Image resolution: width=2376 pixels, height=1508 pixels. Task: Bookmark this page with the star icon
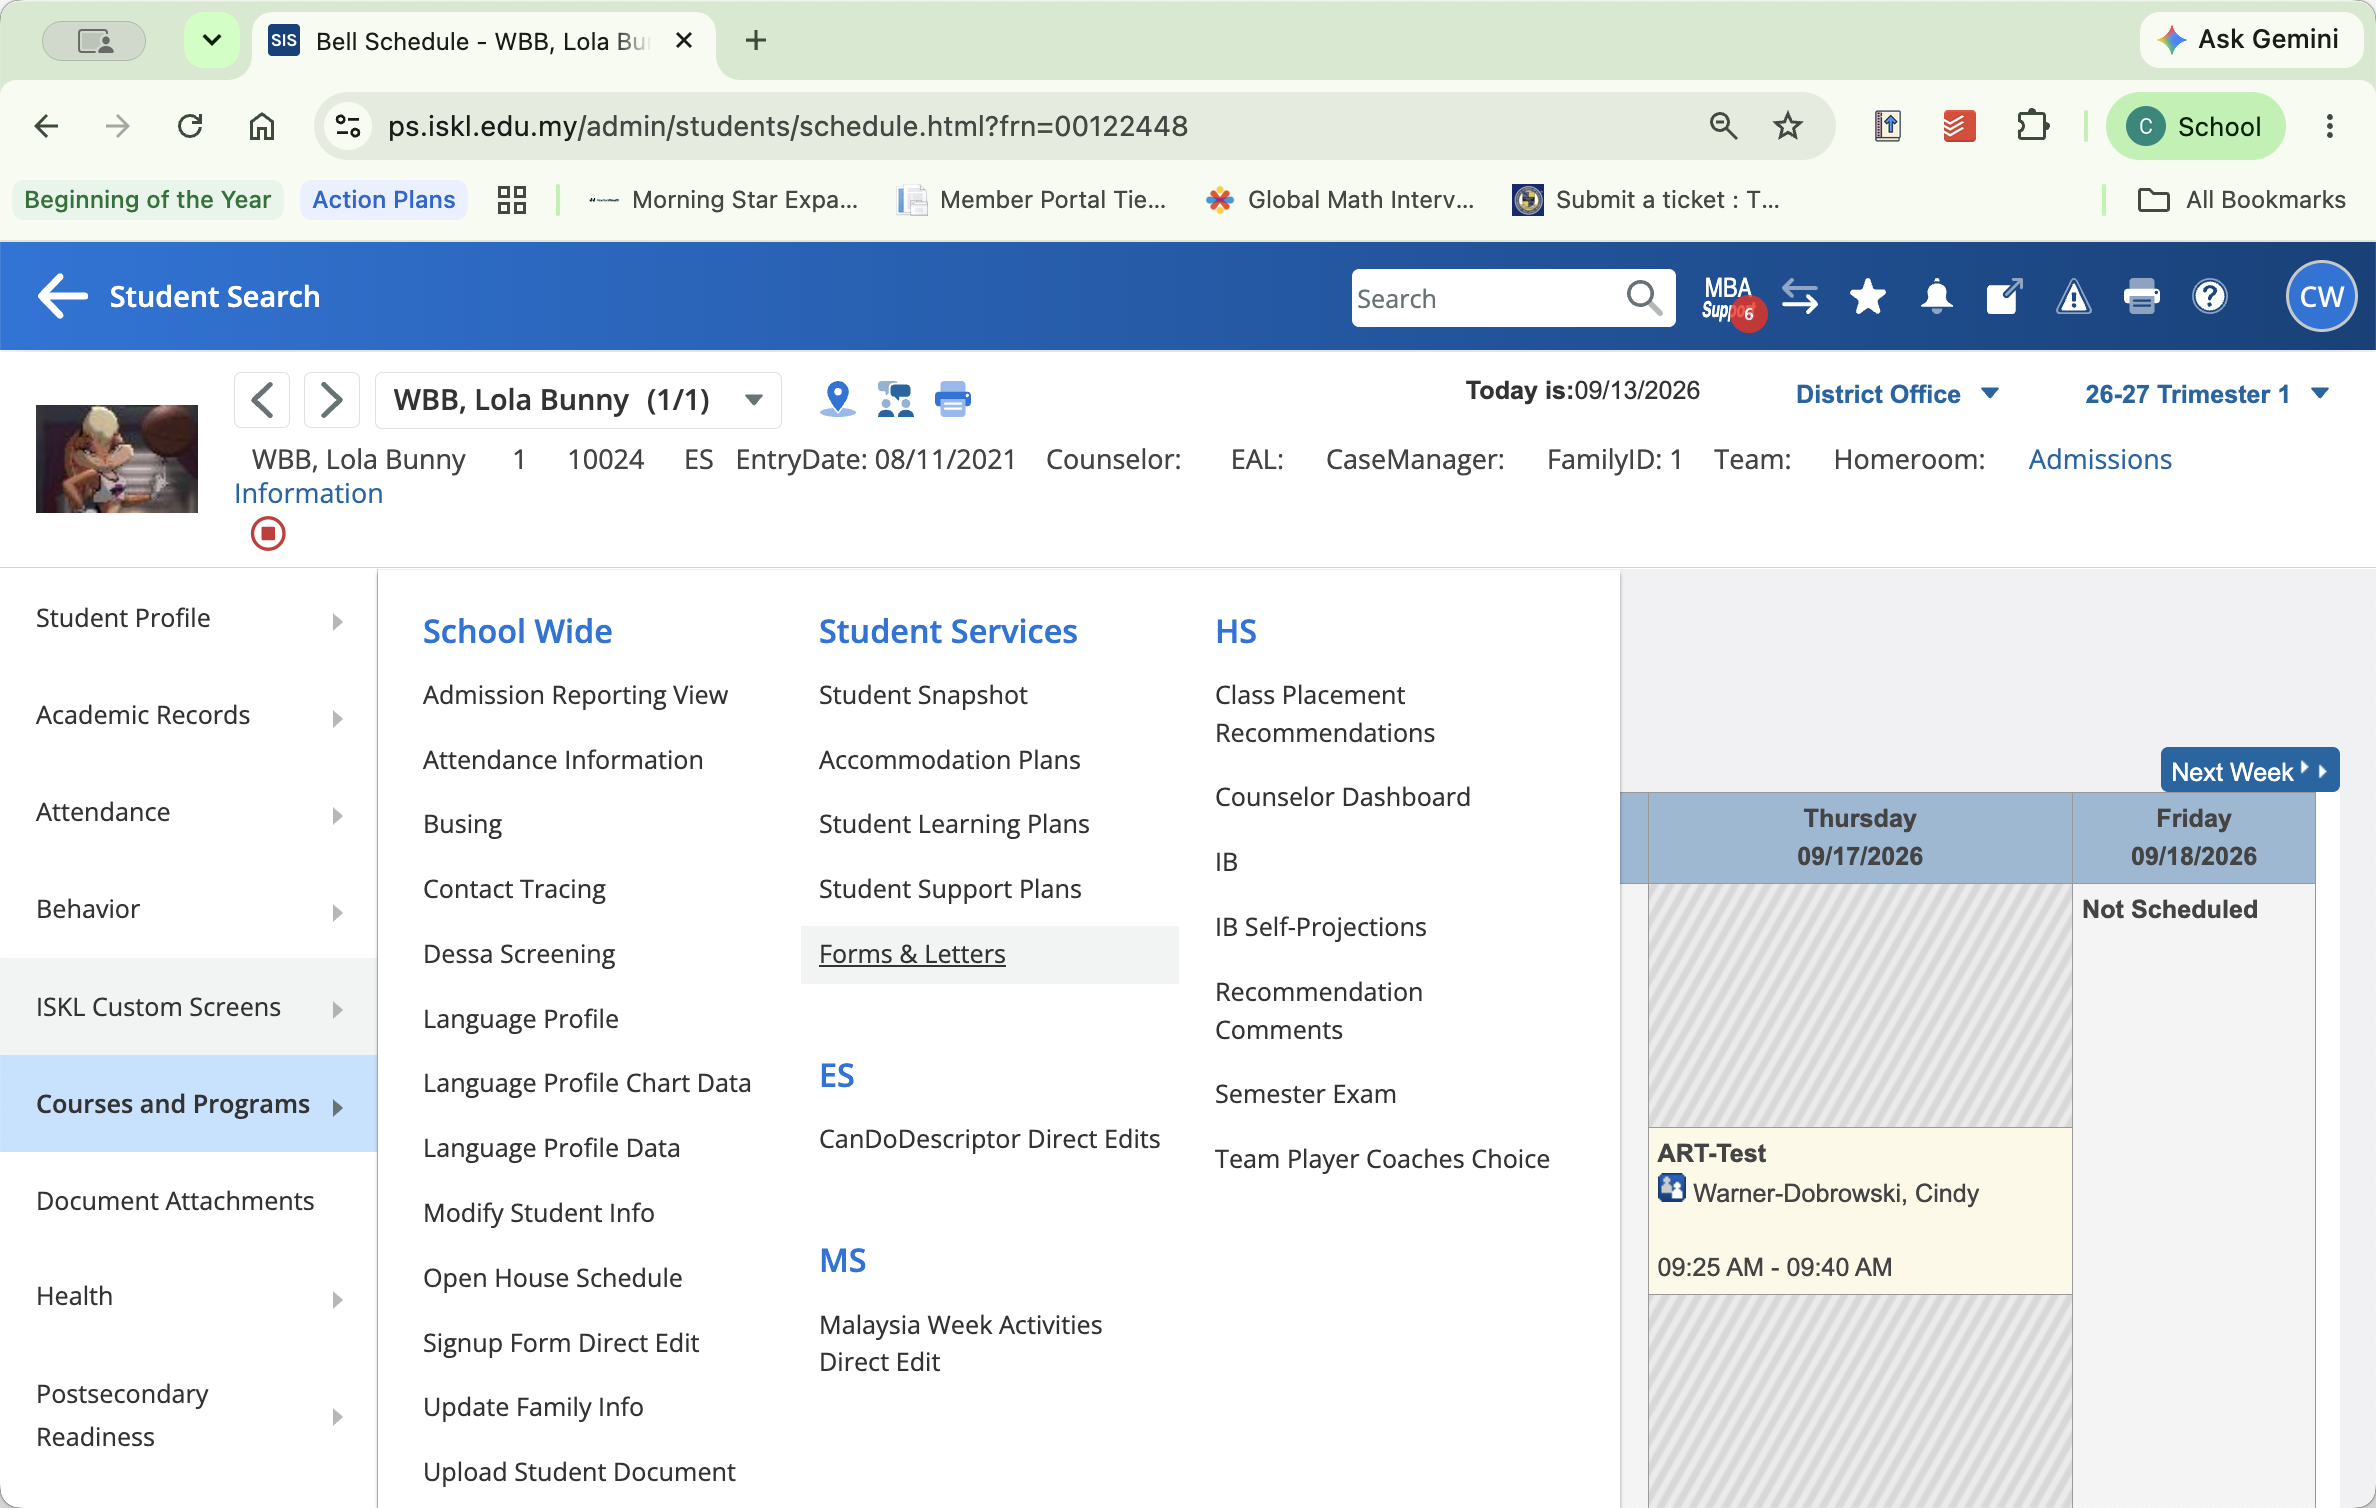1788,126
